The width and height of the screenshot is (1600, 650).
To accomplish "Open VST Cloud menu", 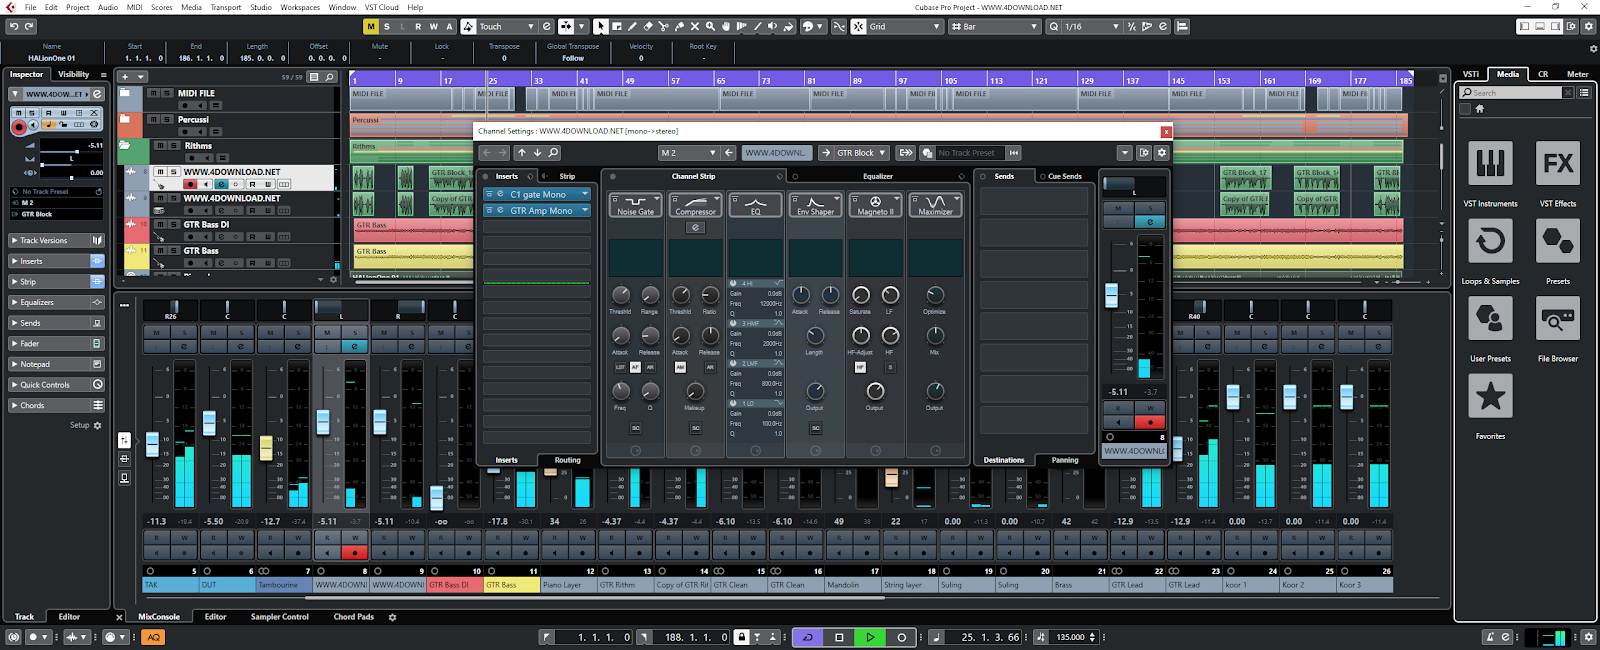I will [381, 7].
